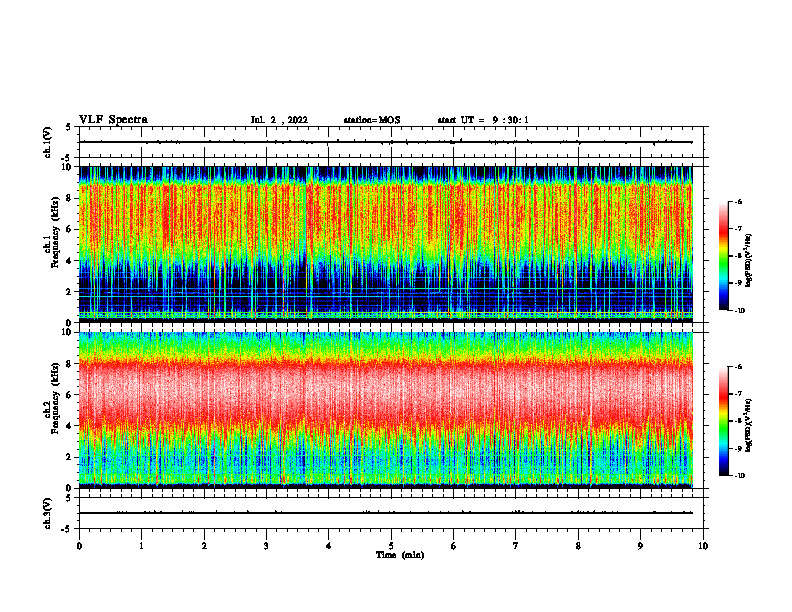The height and width of the screenshot is (612, 792).
Task: Click the "4" kHz tick on ch.1 frequency axis
Action: 70,261
